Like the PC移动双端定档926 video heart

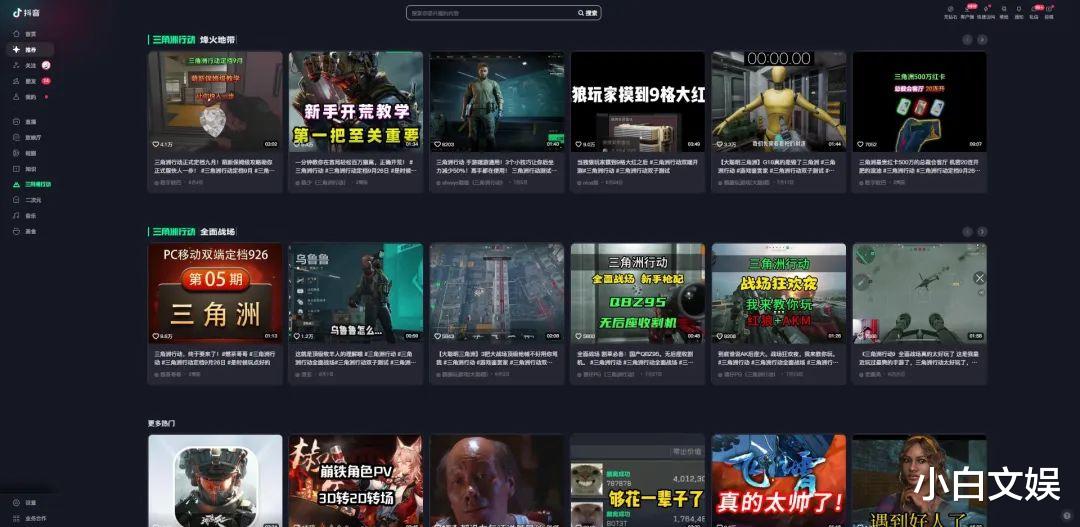[x=156, y=336]
